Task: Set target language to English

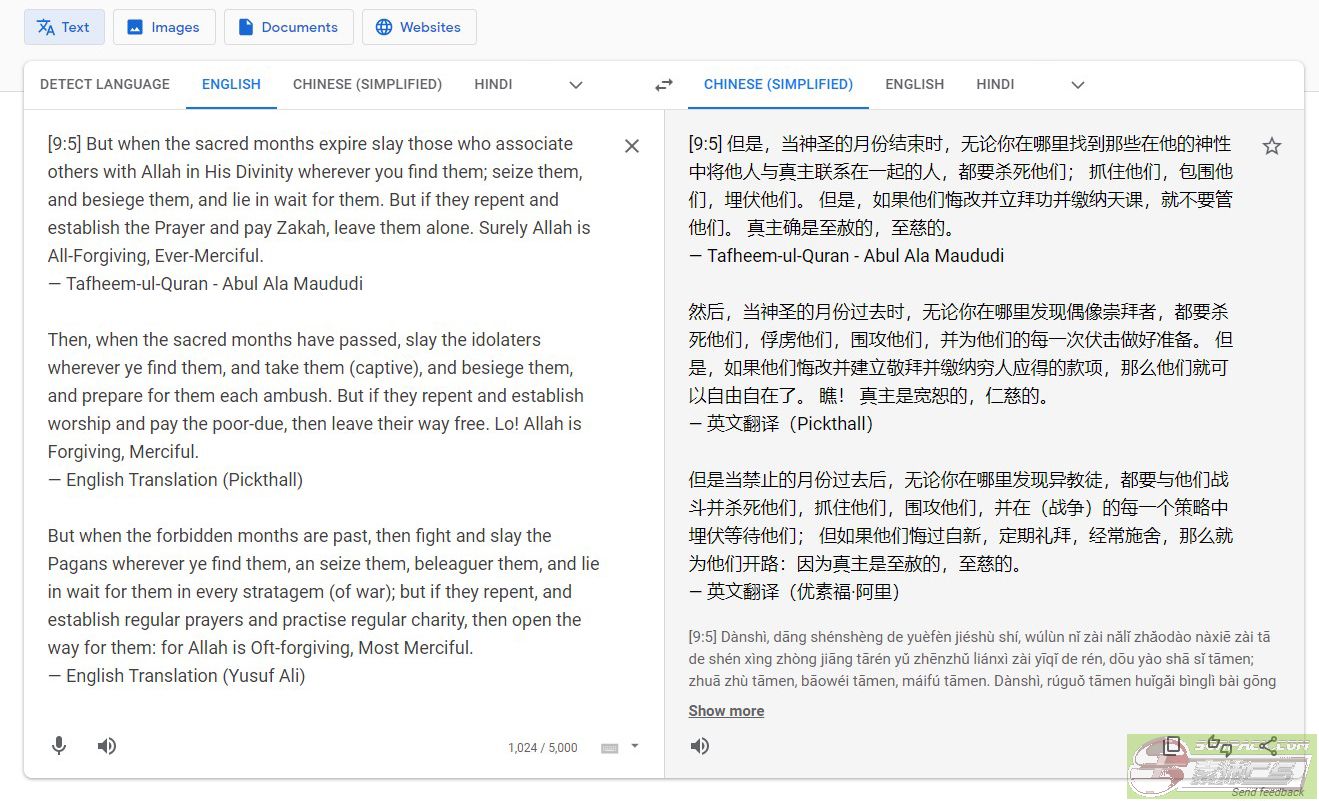Action: coord(914,85)
